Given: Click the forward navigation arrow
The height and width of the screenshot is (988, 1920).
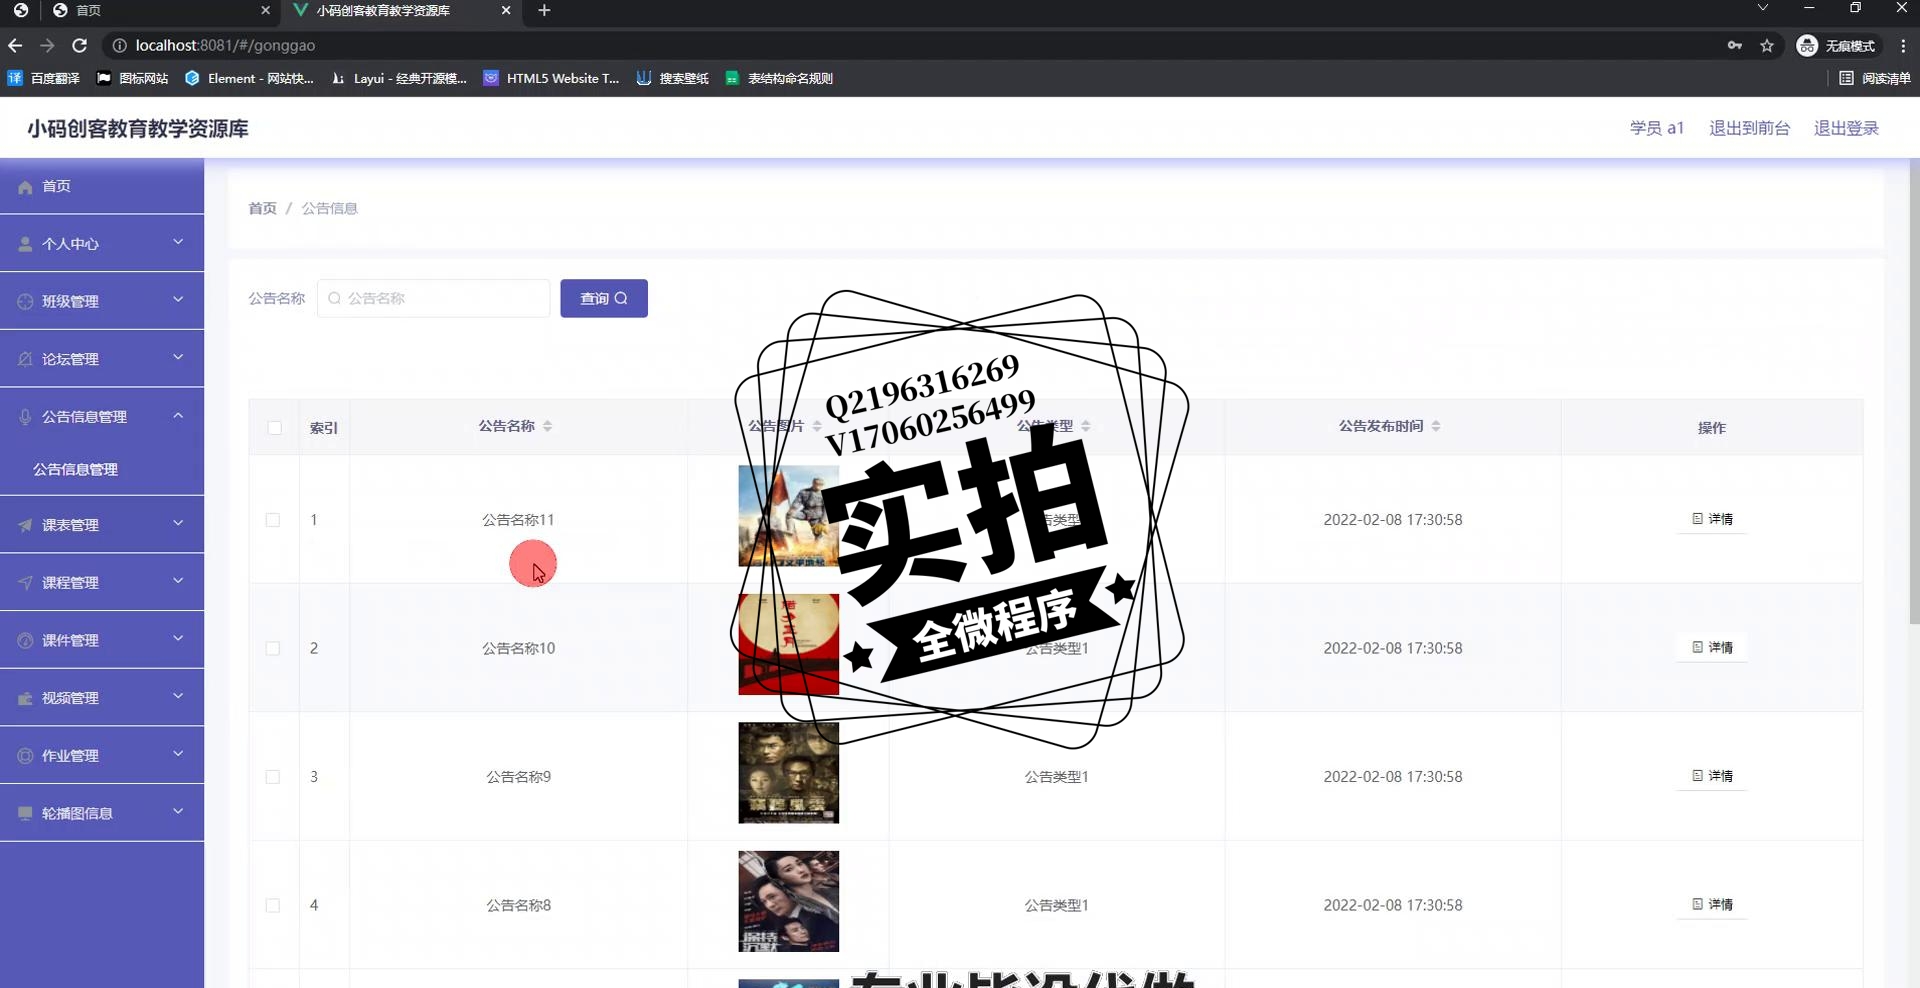Looking at the screenshot, I should click(x=47, y=46).
